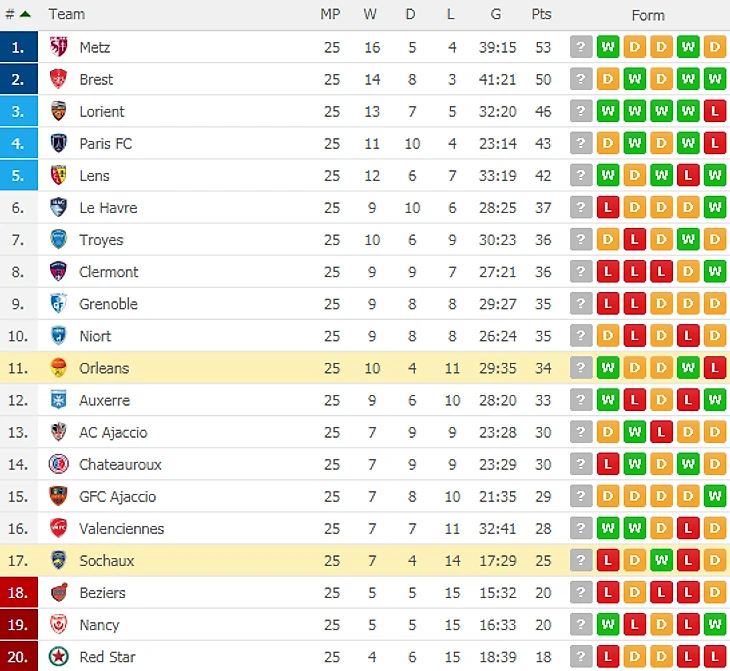Click the Lorient club badge
The image size is (730, 671).
[58, 111]
